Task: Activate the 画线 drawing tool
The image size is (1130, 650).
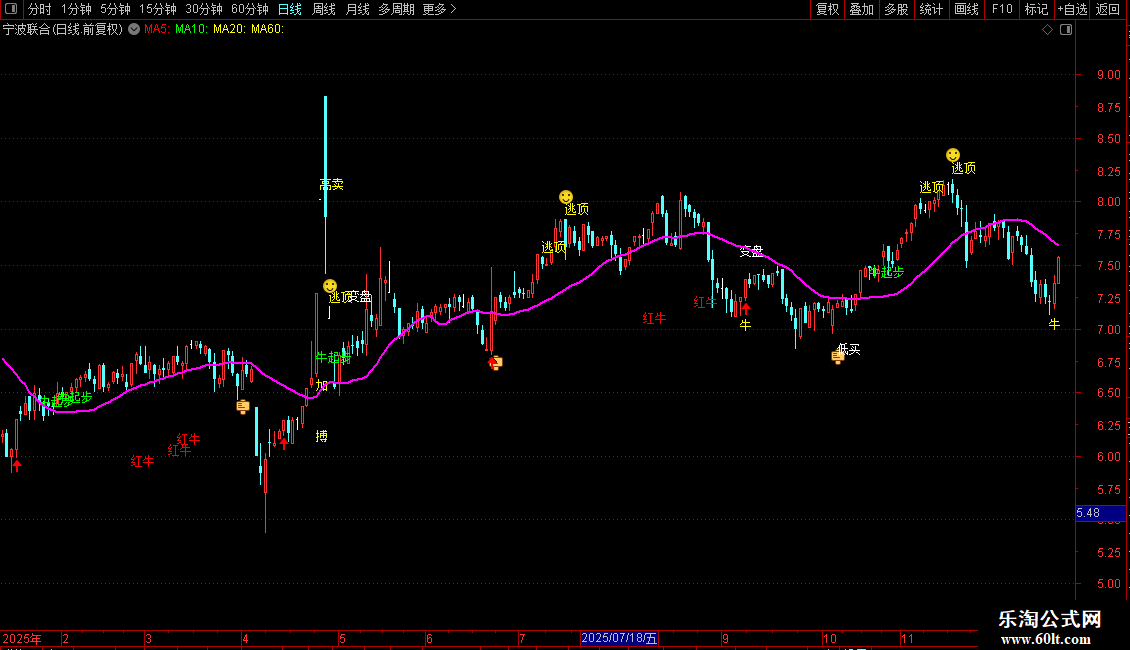Action: (x=966, y=9)
